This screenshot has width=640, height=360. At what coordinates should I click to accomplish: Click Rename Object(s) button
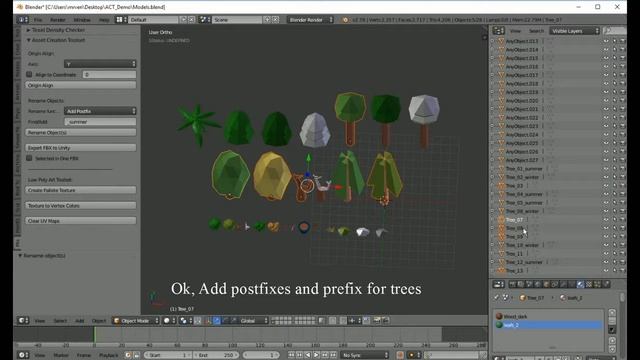coord(80,133)
